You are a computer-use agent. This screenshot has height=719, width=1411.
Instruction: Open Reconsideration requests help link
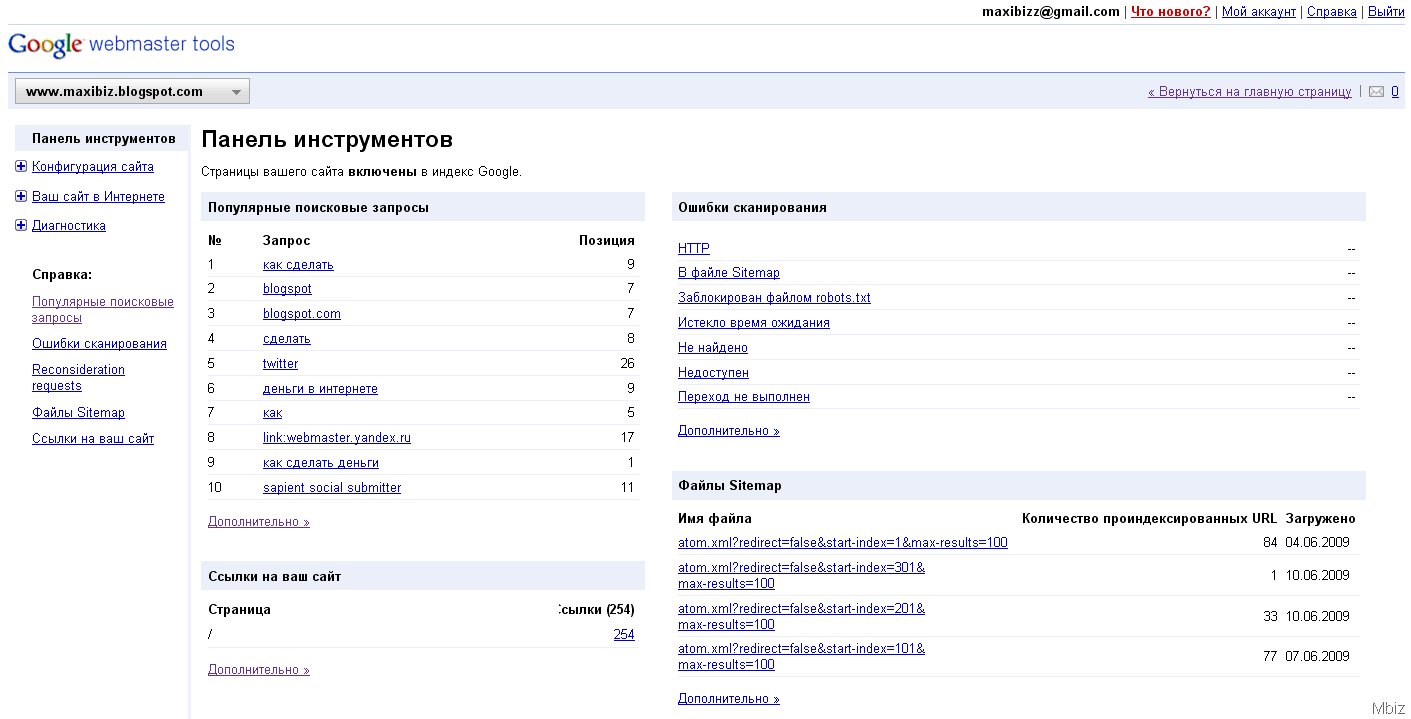78,378
